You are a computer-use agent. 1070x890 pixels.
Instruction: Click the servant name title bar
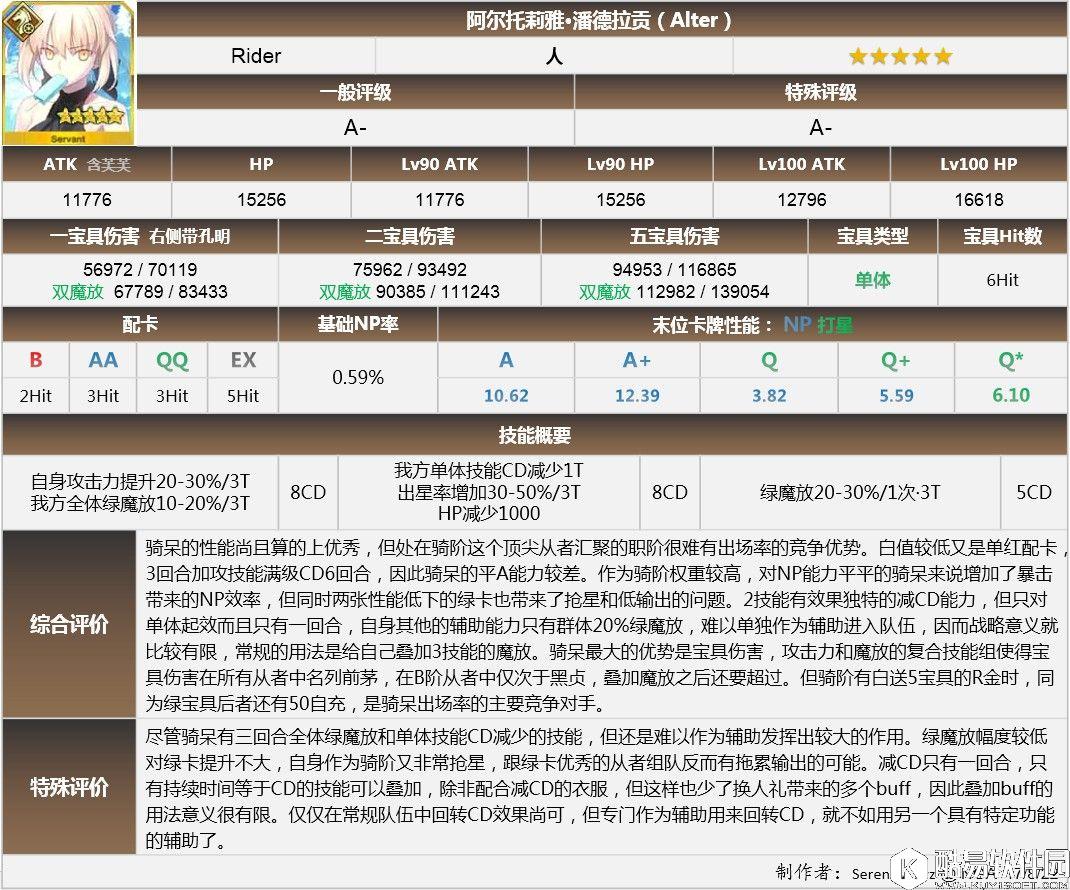(600, 19)
